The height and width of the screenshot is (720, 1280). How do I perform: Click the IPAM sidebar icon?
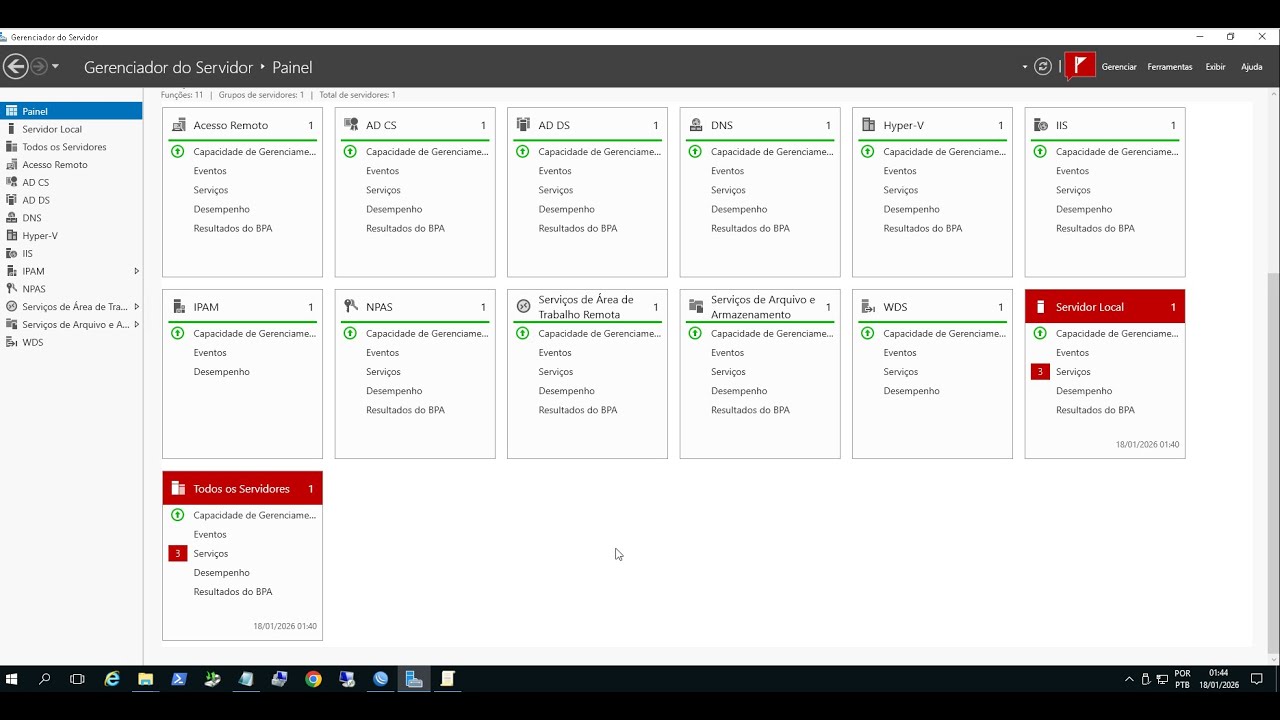pyautogui.click(x=12, y=271)
